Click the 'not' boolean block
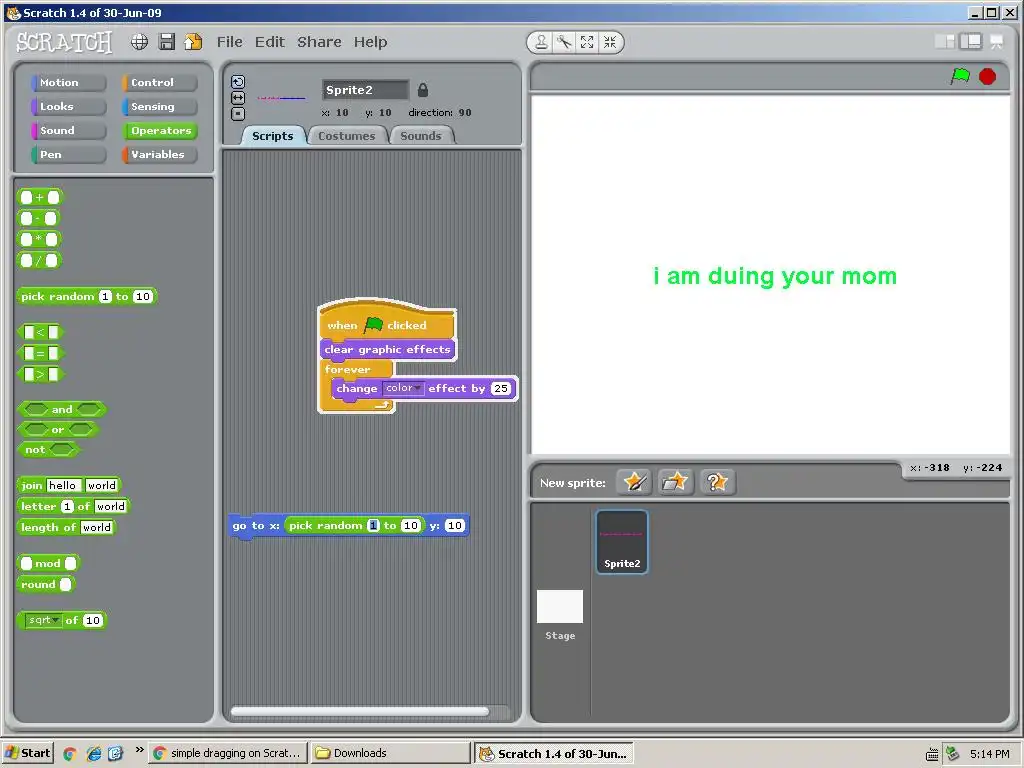 (x=48, y=450)
